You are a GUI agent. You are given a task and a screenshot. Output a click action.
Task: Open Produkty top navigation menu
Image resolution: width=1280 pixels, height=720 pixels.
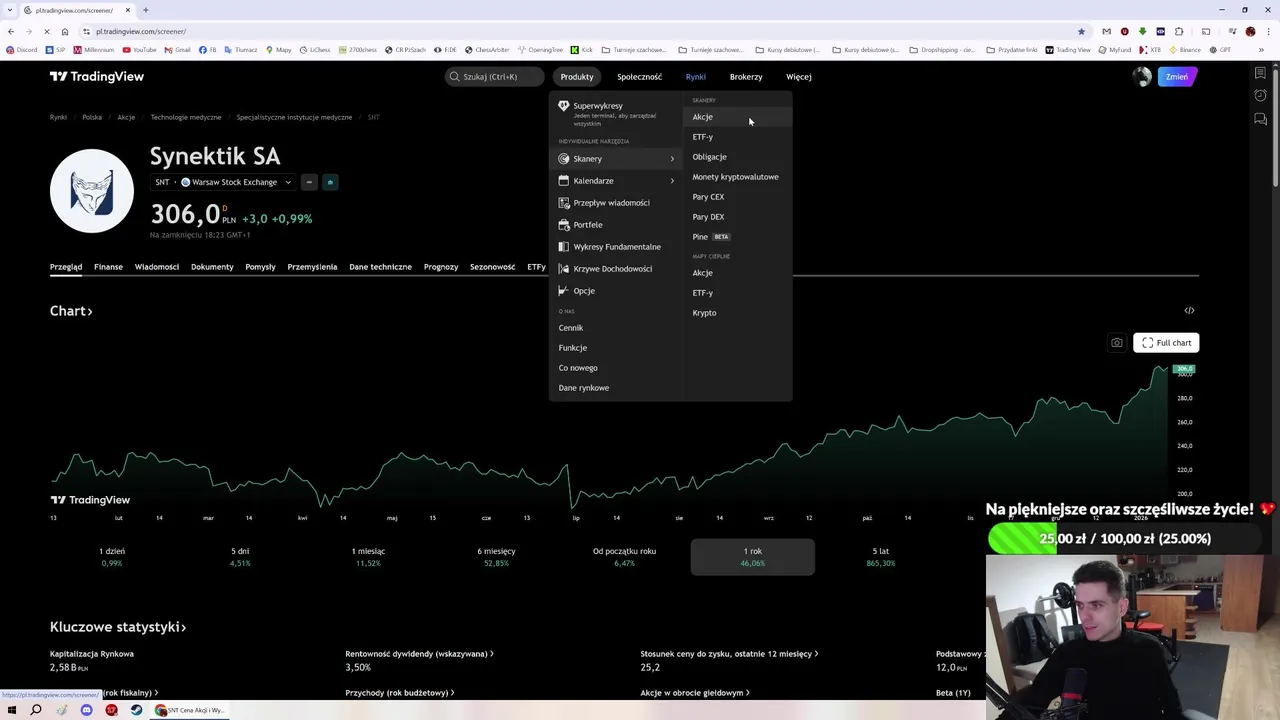[577, 77]
